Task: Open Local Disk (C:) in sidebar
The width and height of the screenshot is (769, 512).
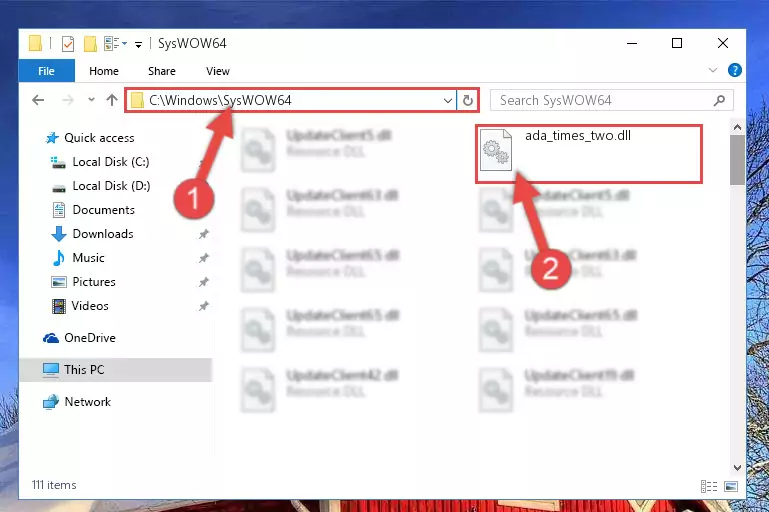Action: (x=111, y=162)
